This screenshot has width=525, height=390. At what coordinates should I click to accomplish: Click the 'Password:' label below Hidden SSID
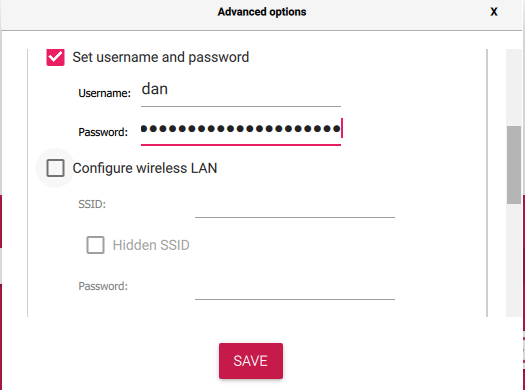pos(103,286)
